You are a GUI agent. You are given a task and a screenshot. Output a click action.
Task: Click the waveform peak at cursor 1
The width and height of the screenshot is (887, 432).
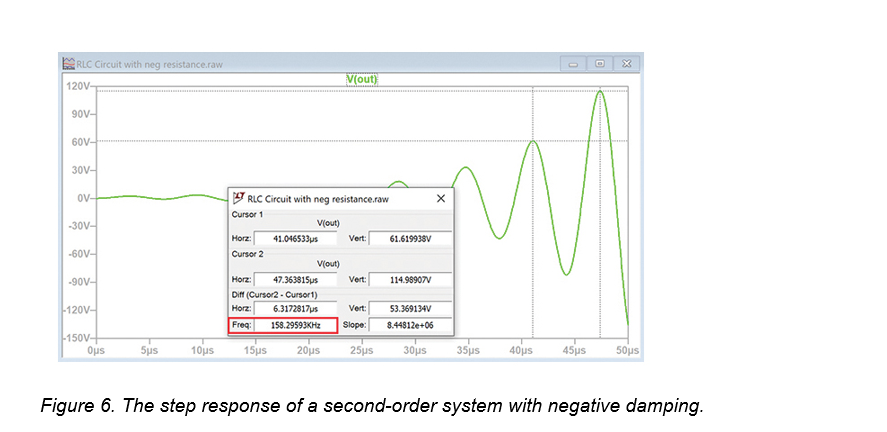pyautogui.click(x=533, y=141)
